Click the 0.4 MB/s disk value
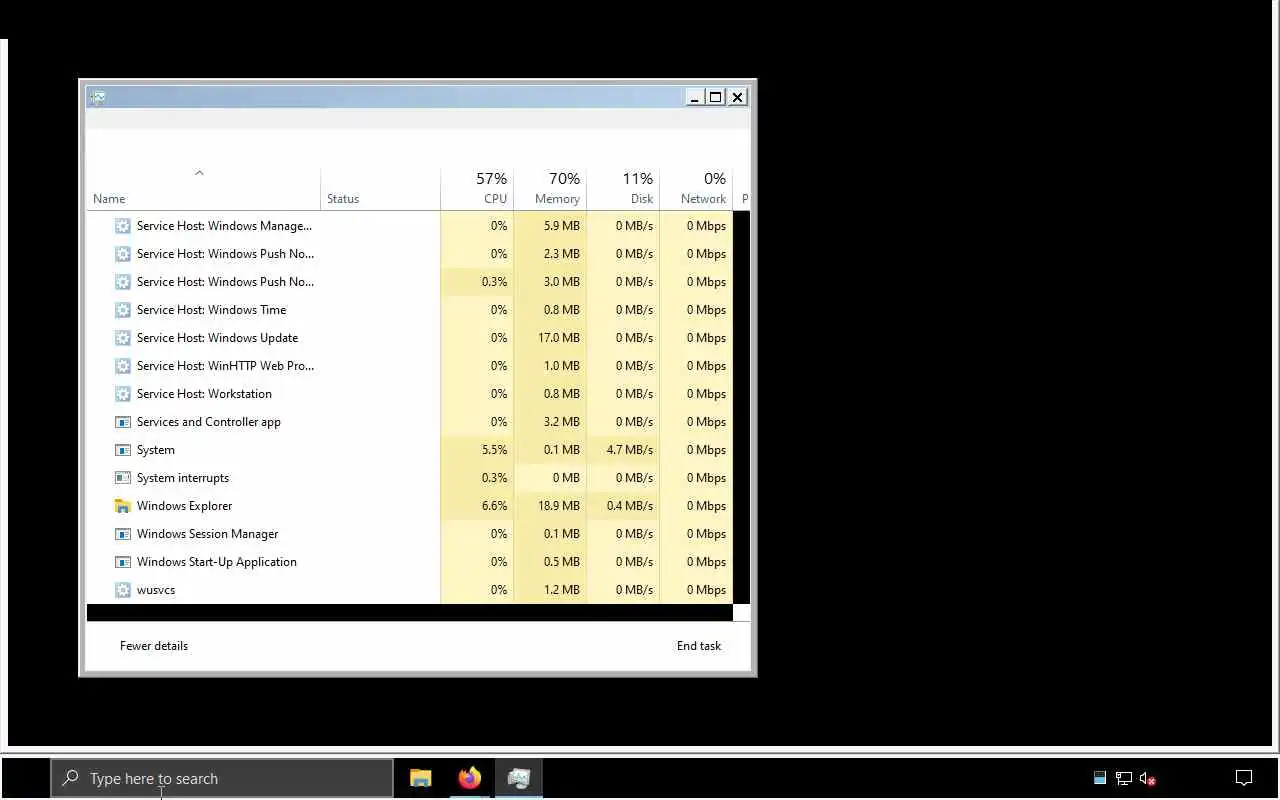 click(630, 506)
